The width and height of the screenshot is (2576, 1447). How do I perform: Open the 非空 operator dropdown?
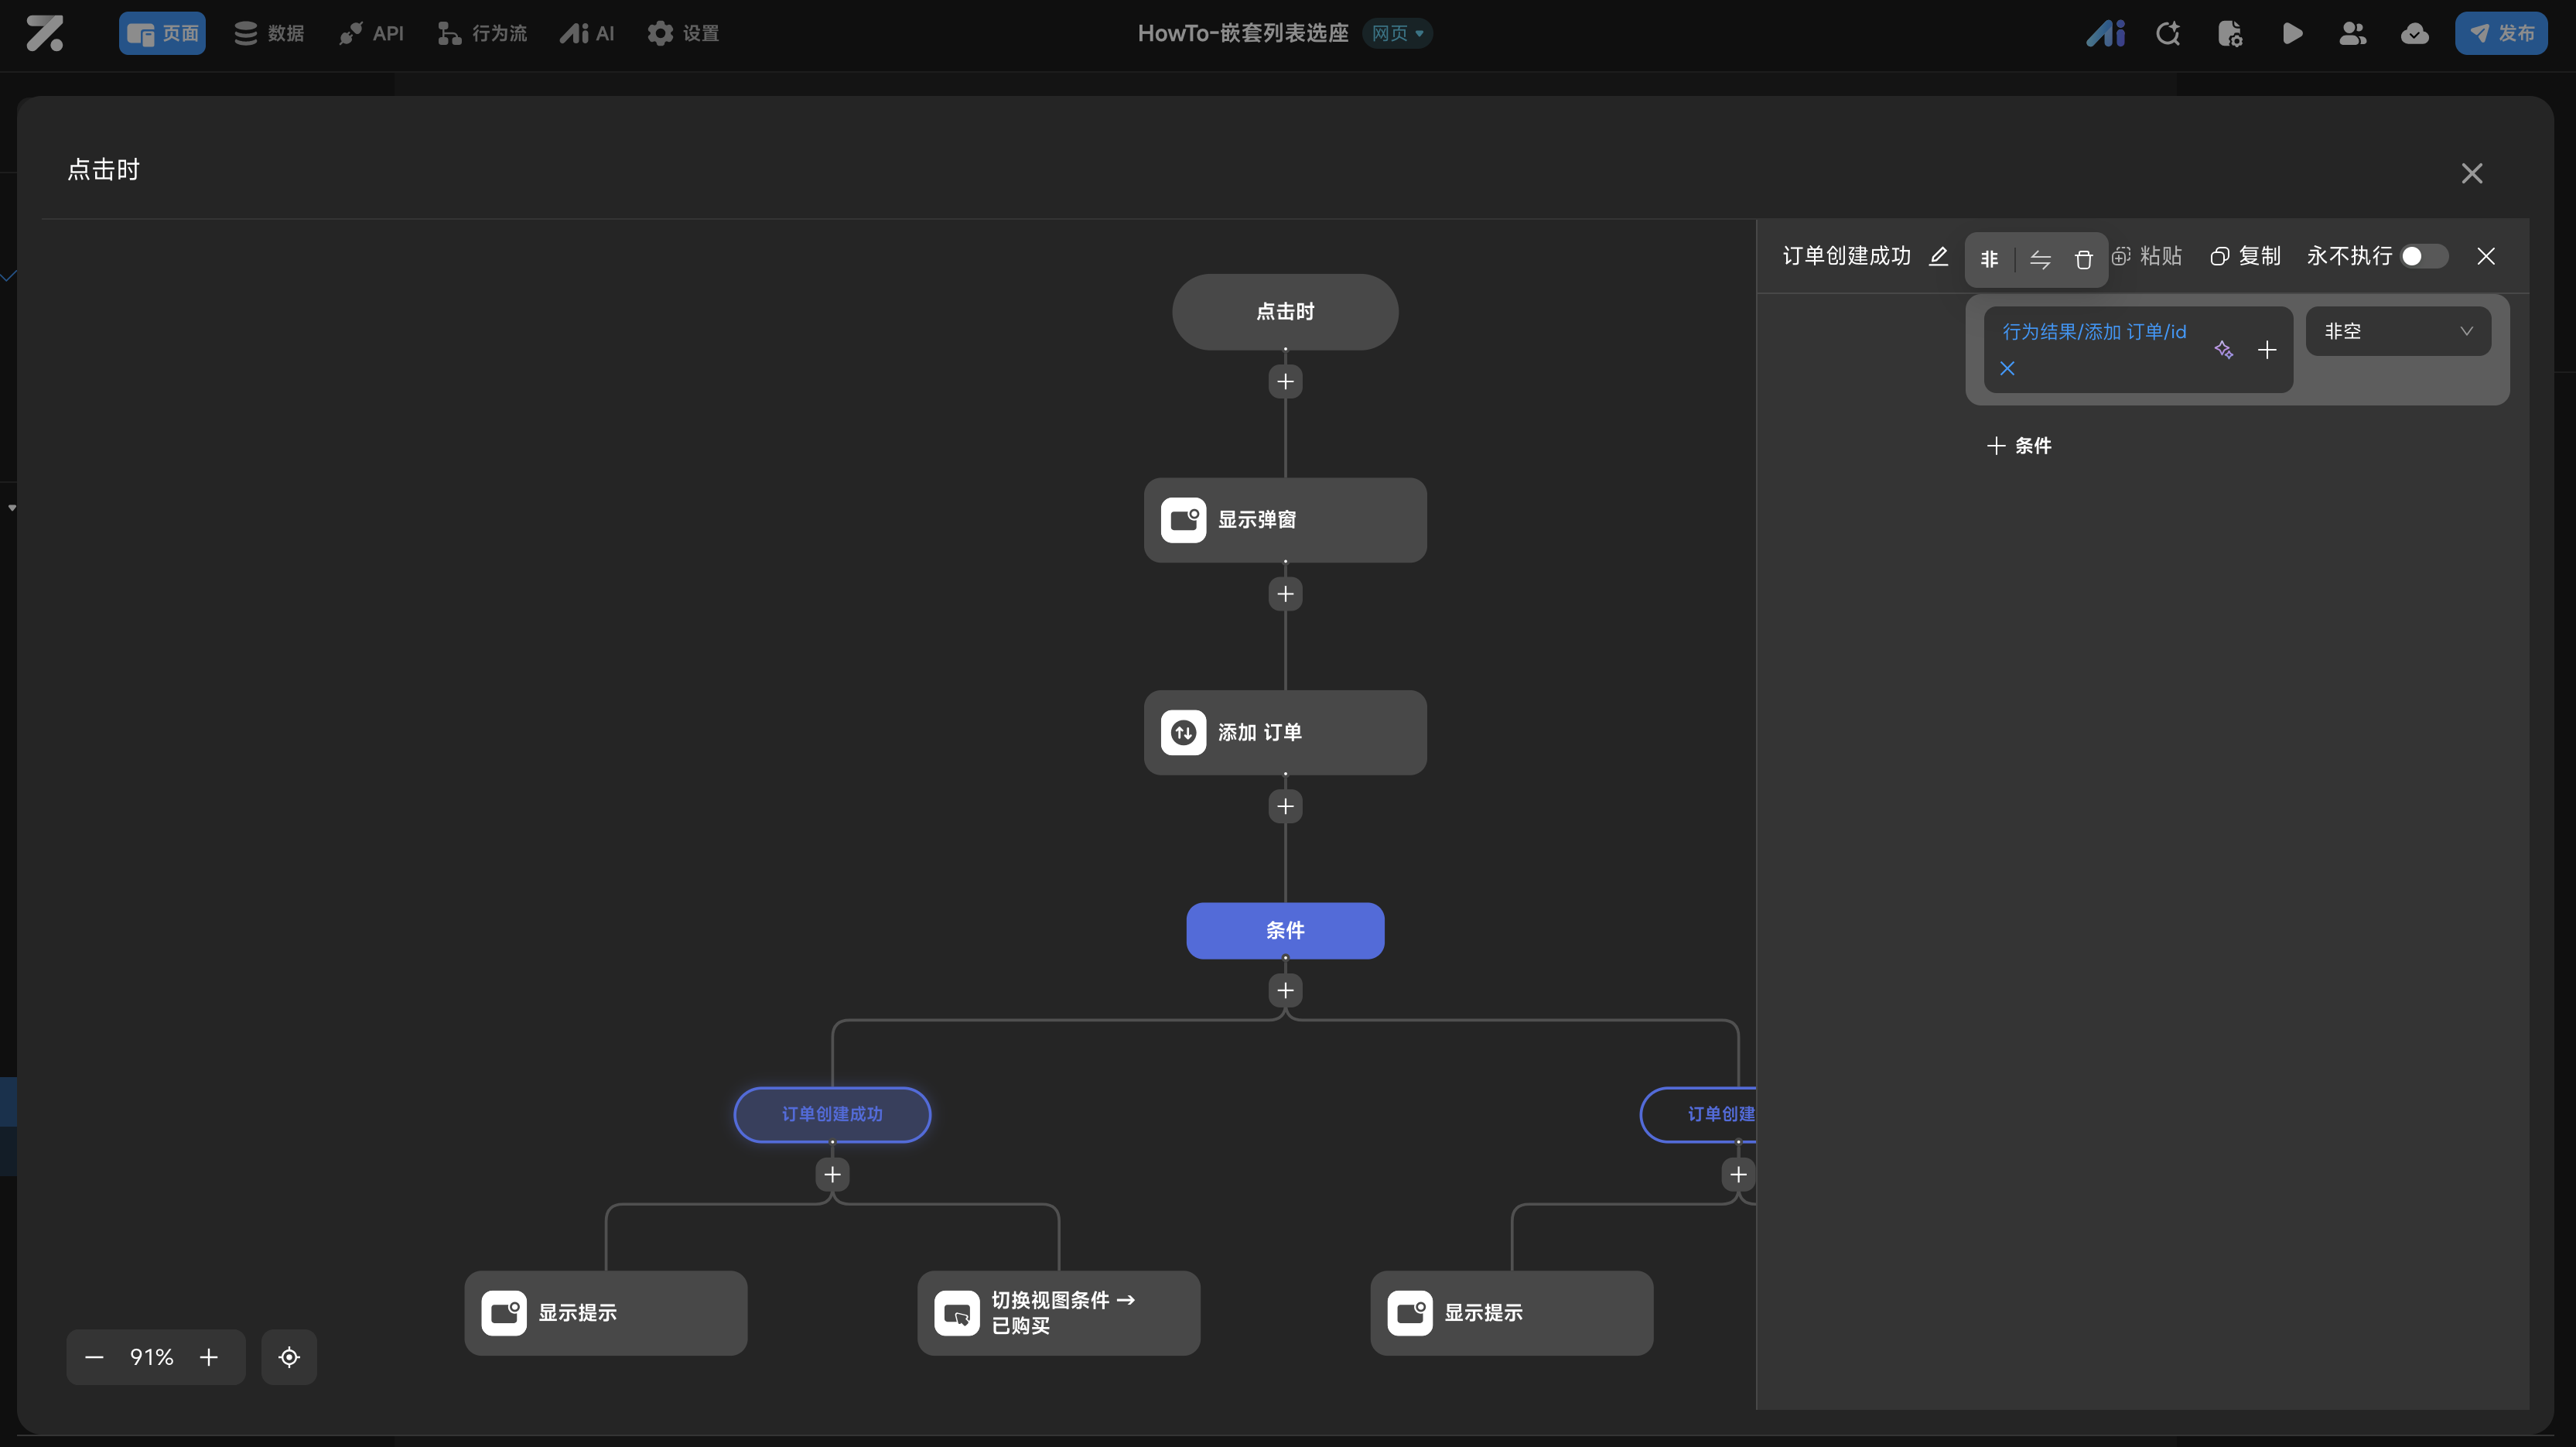2397,331
